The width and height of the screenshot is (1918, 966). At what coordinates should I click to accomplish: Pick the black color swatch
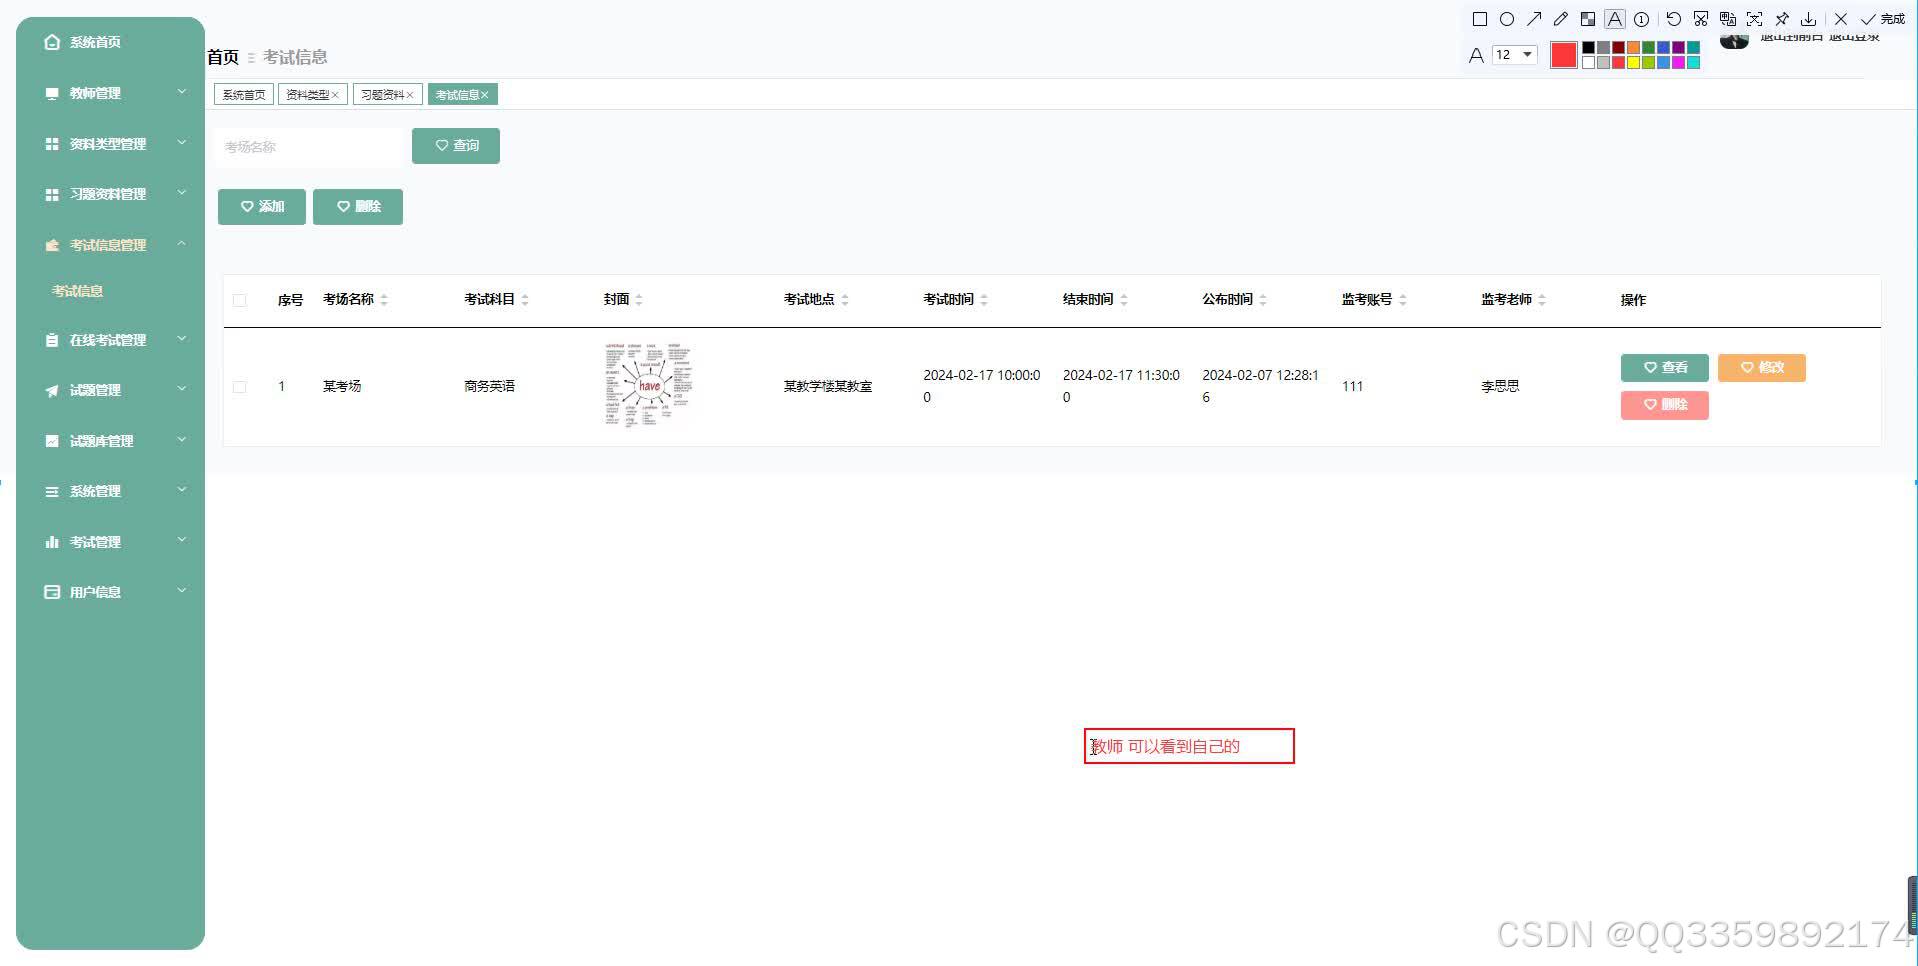click(1588, 48)
